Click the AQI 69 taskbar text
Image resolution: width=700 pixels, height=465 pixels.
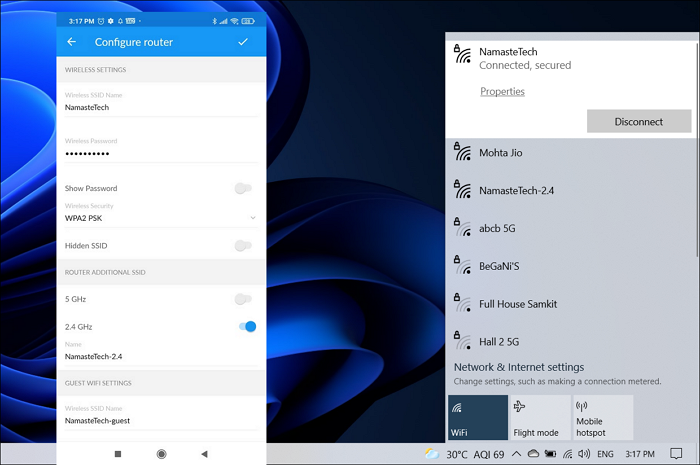click(488, 454)
